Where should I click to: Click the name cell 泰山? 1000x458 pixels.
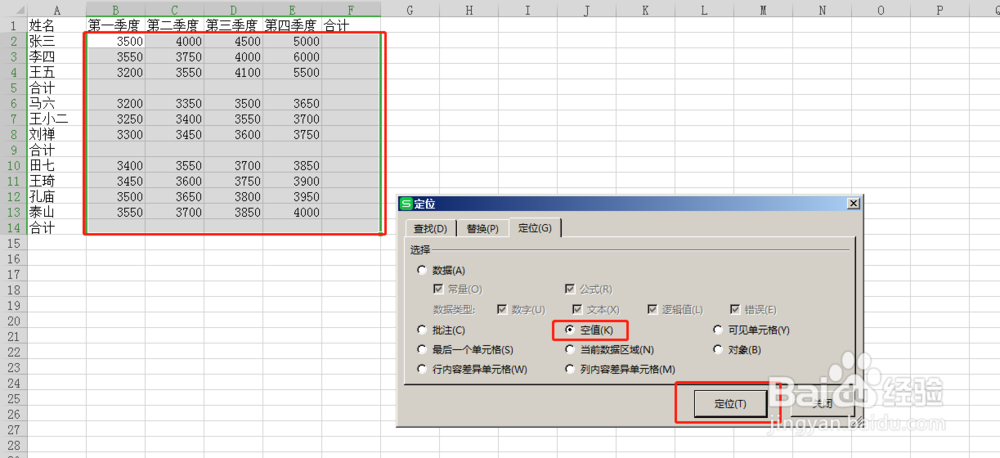click(x=57, y=212)
